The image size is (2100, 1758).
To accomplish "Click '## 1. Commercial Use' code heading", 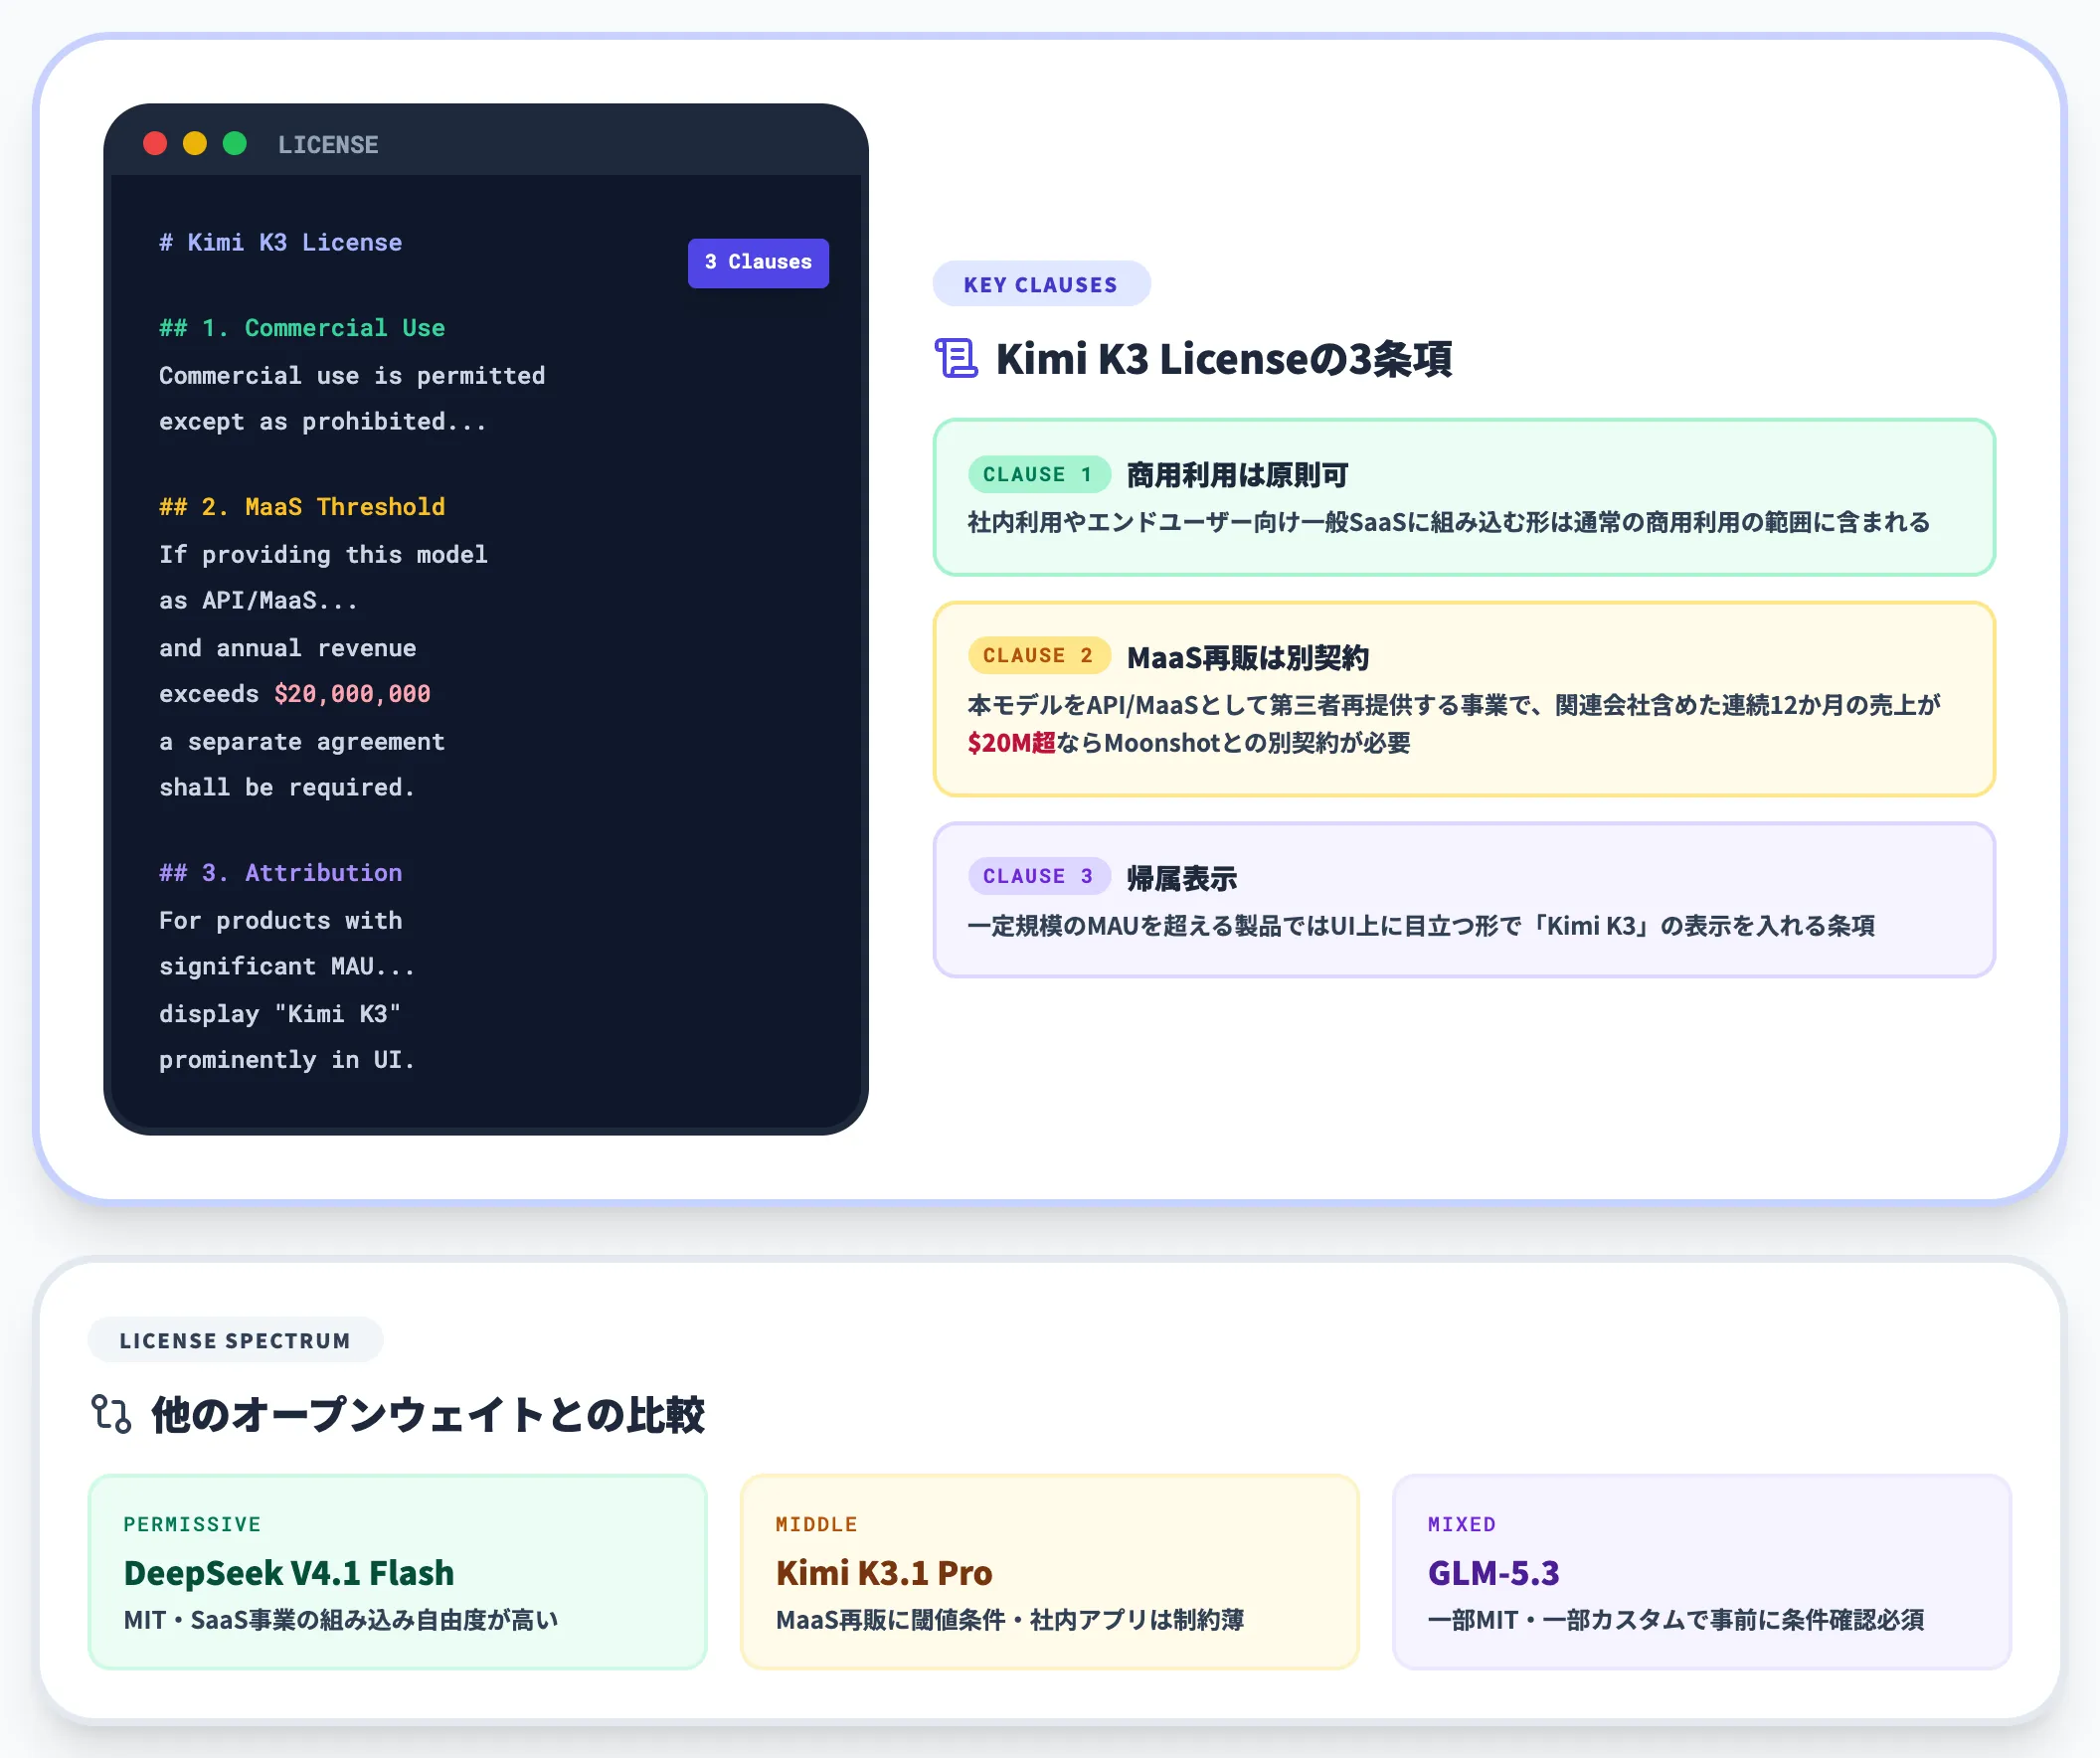I will (x=302, y=328).
